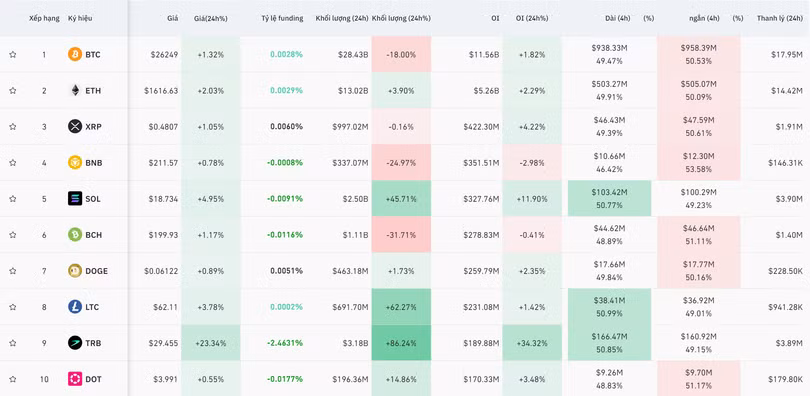Sort by OI column header
The image size is (810, 396).
tap(495, 18)
